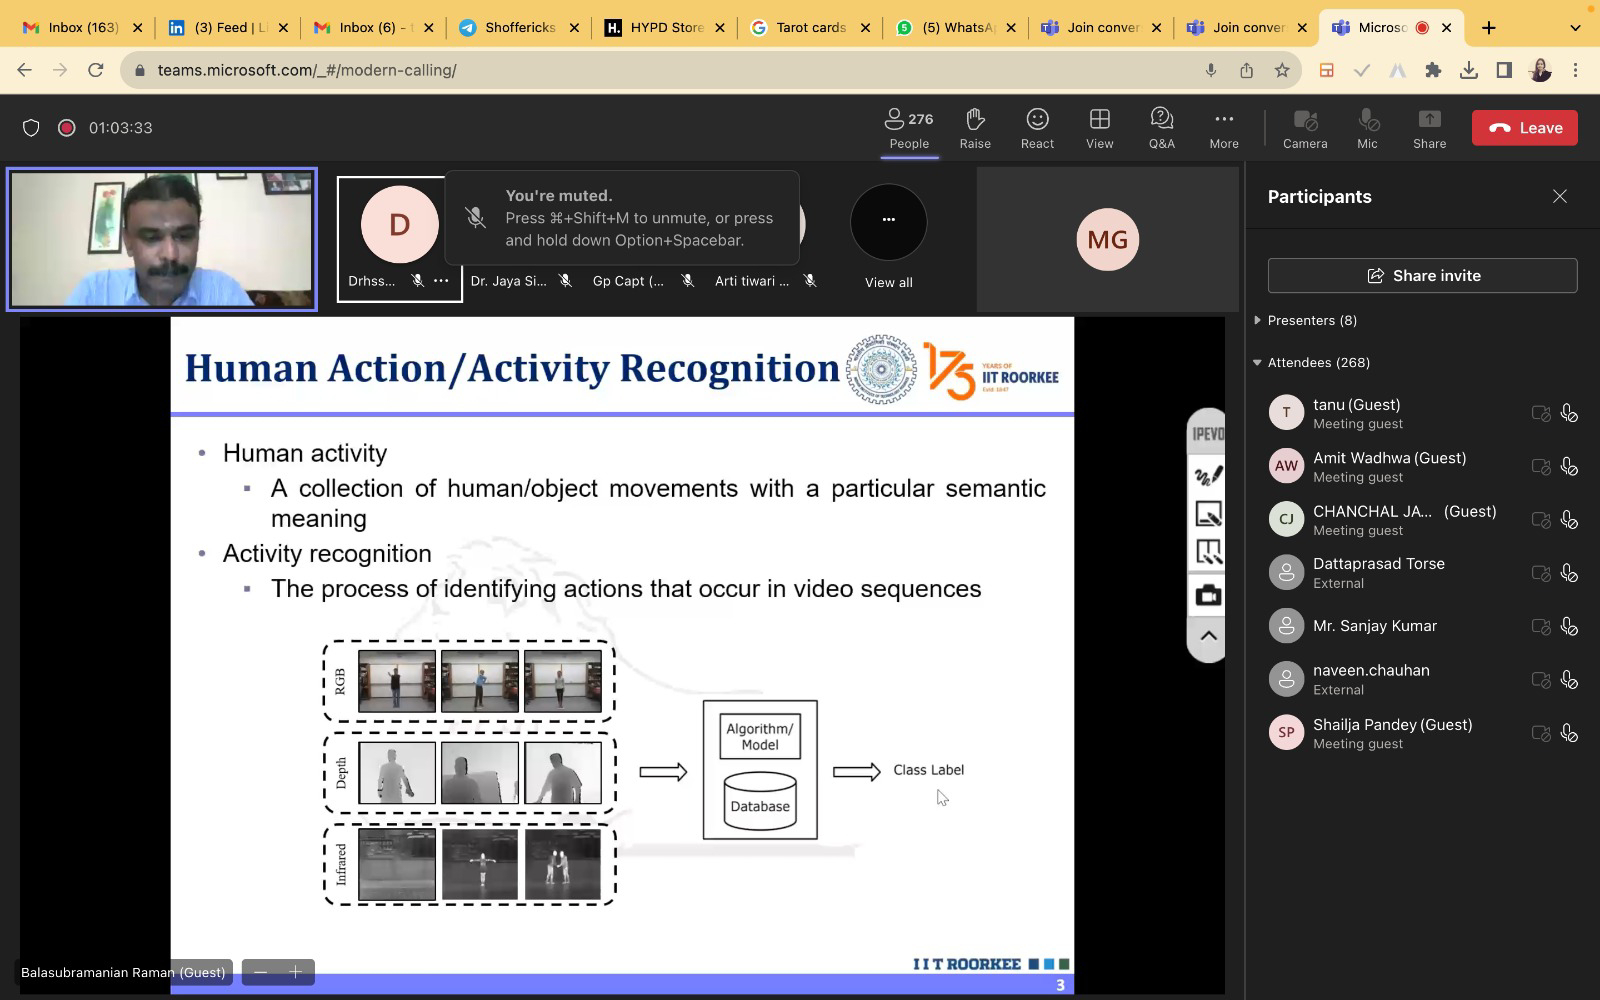Image resolution: width=1600 pixels, height=1000 pixels.
Task: Switch to the Inbox (163) Gmail tab
Action: pyautogui.click(x=84, y=28)
